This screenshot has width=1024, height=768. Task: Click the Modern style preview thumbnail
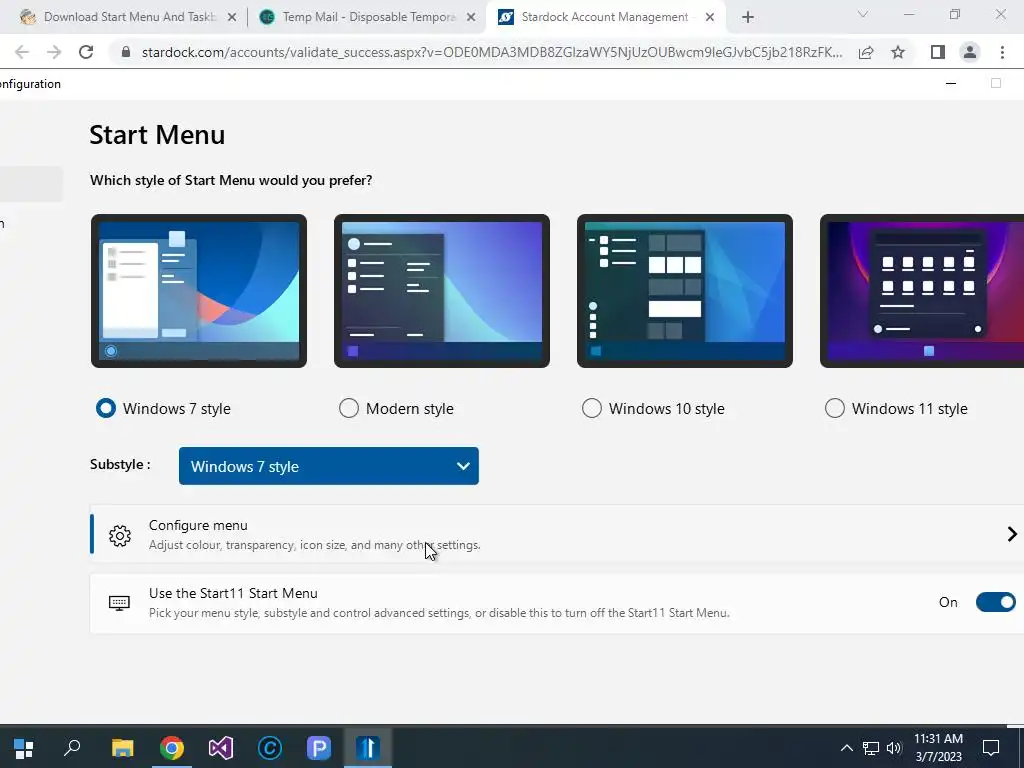click(x=441, y=291)
